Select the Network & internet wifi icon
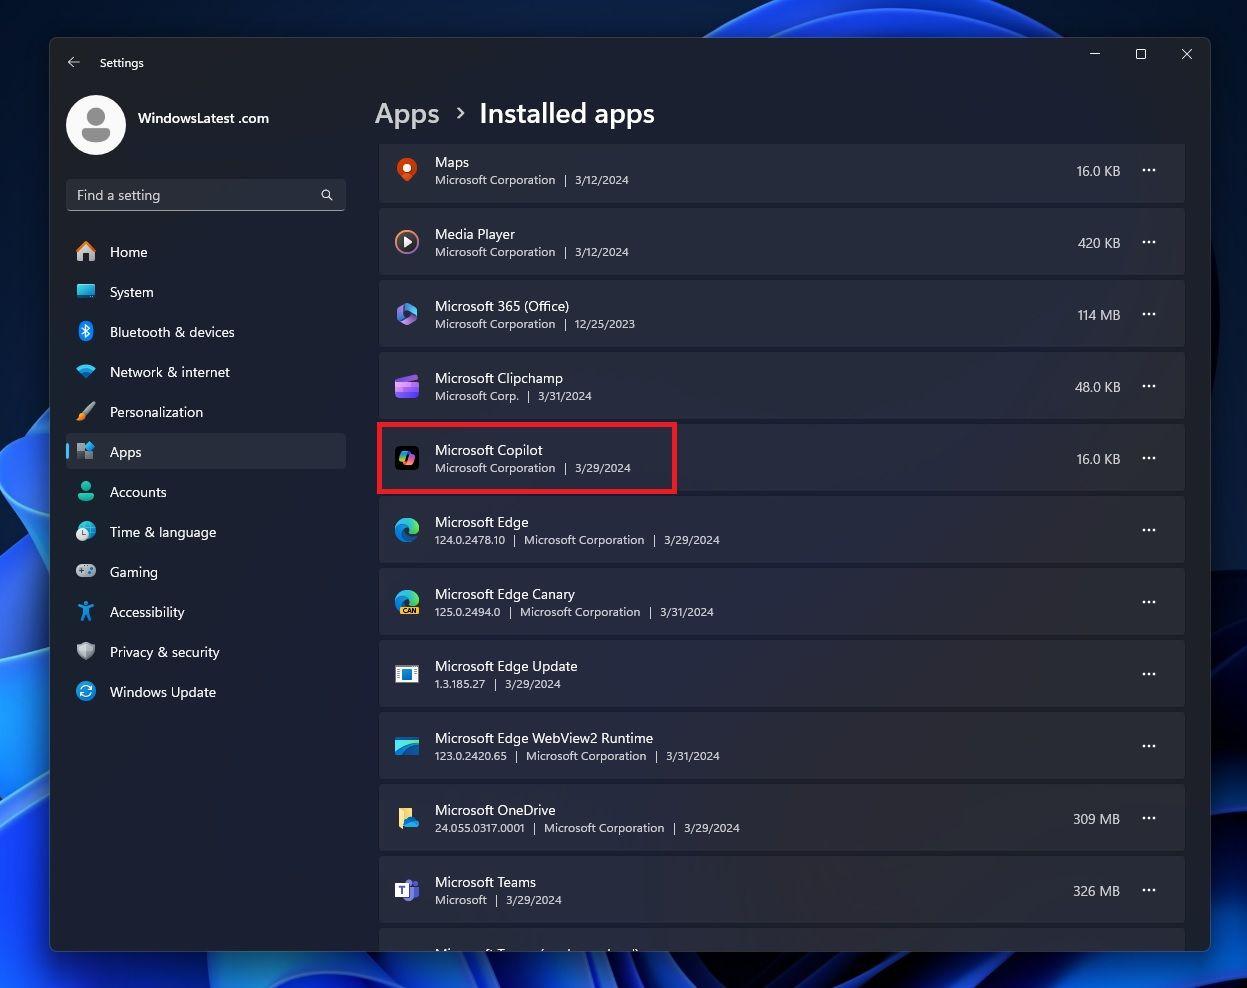Viewport: 1247px width, 988px height. click(x=87, y=372)
